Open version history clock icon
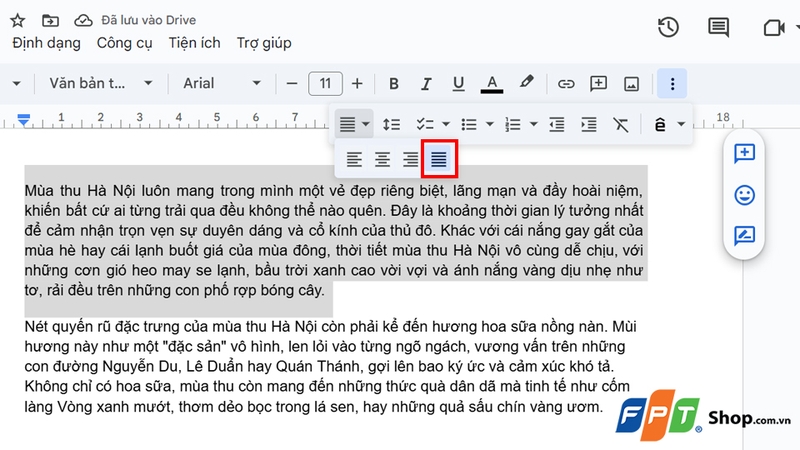The height and width of the screenshot is (450, 800). [x=668, y=27]
